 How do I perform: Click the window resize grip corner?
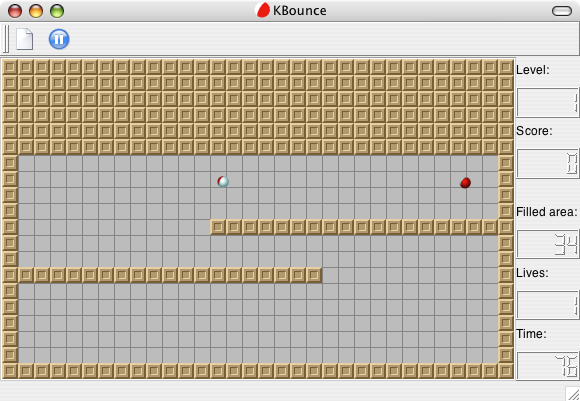click(x=573, y=394)
